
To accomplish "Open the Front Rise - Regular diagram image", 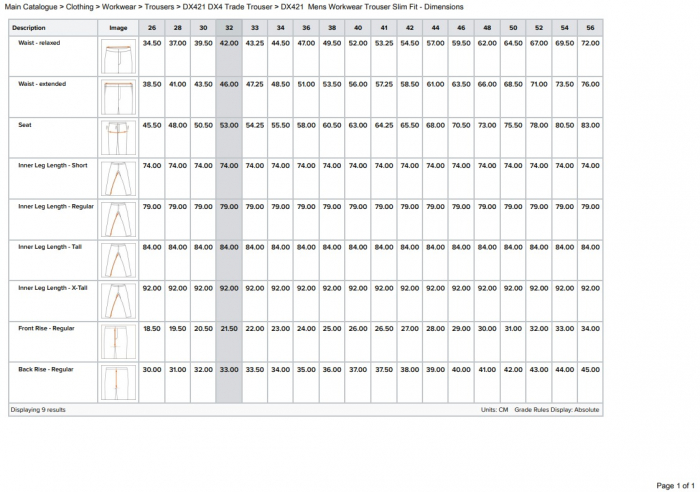I will coord(118,340).
